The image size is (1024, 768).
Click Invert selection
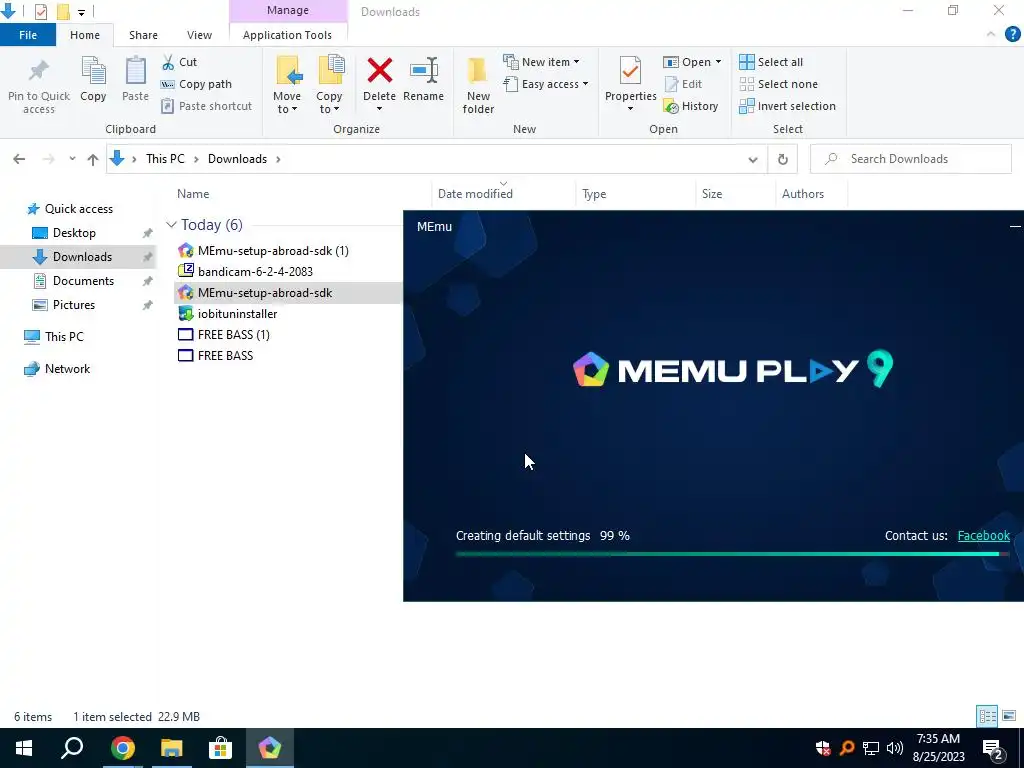click(787, 106)
